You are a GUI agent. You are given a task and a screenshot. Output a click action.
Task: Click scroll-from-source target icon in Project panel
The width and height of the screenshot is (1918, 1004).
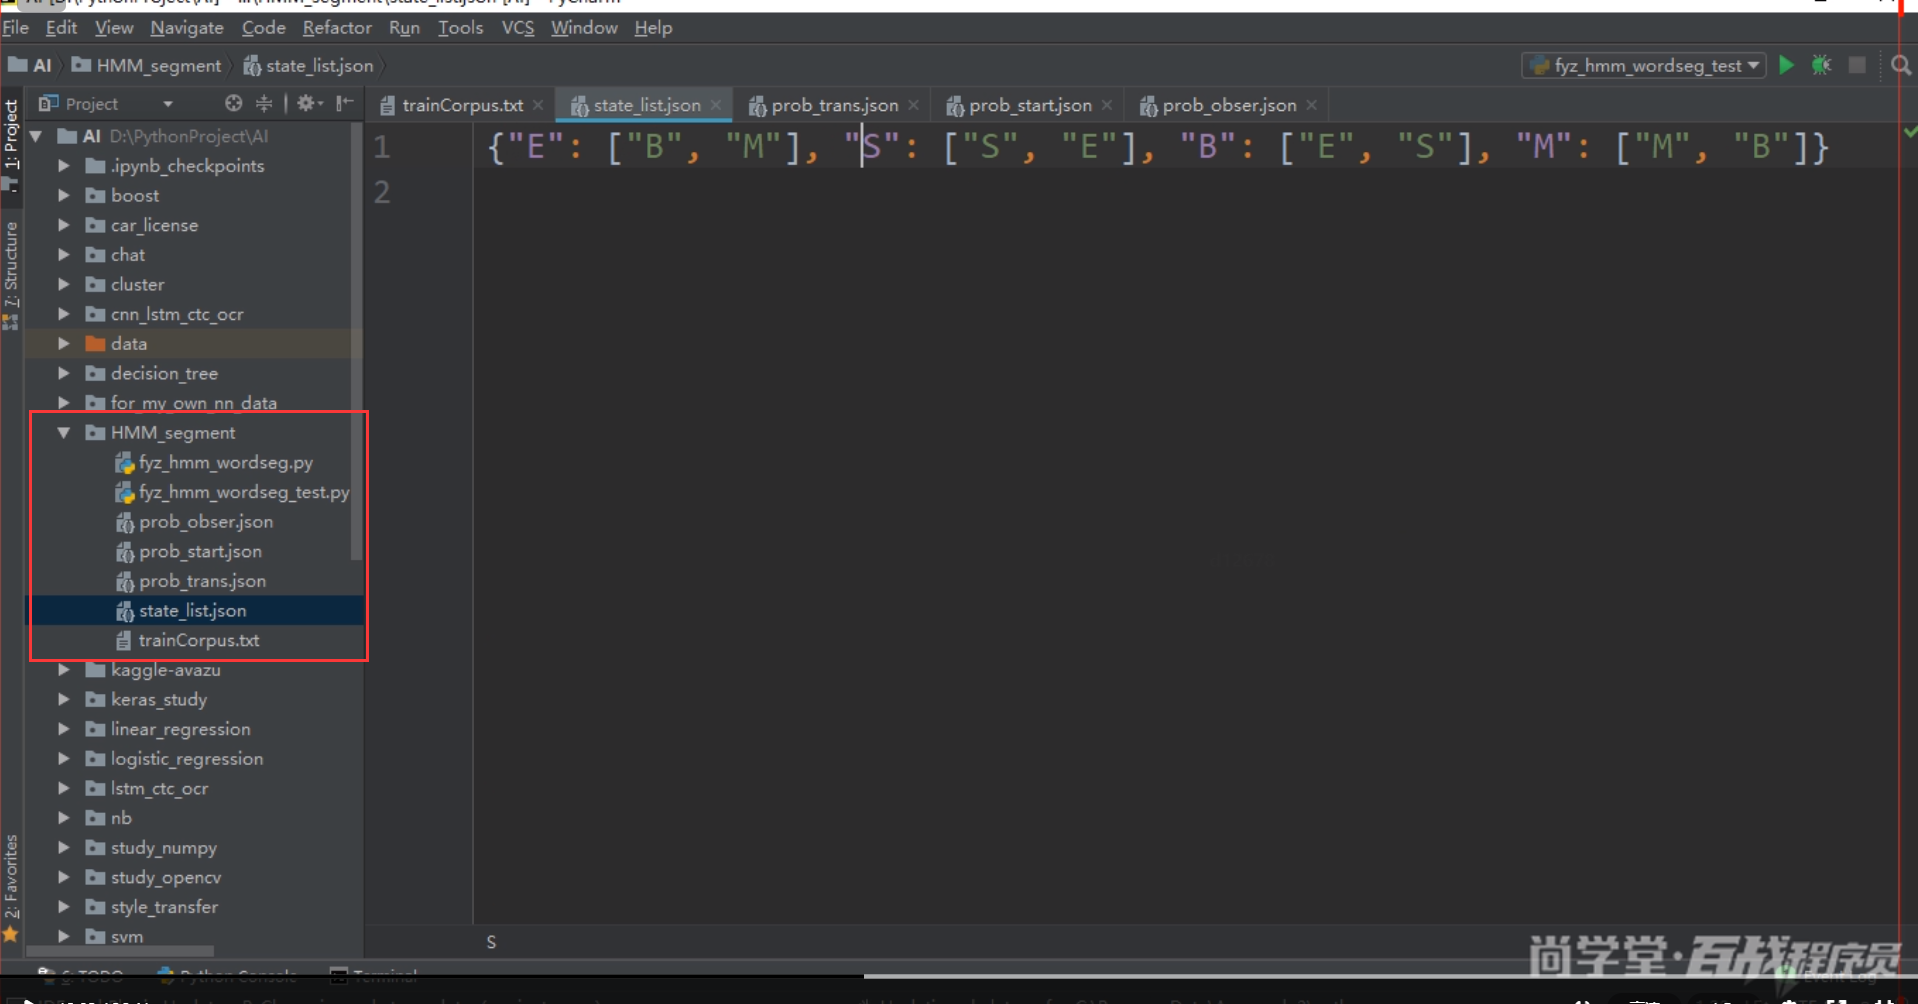click(x=233, y=103)
